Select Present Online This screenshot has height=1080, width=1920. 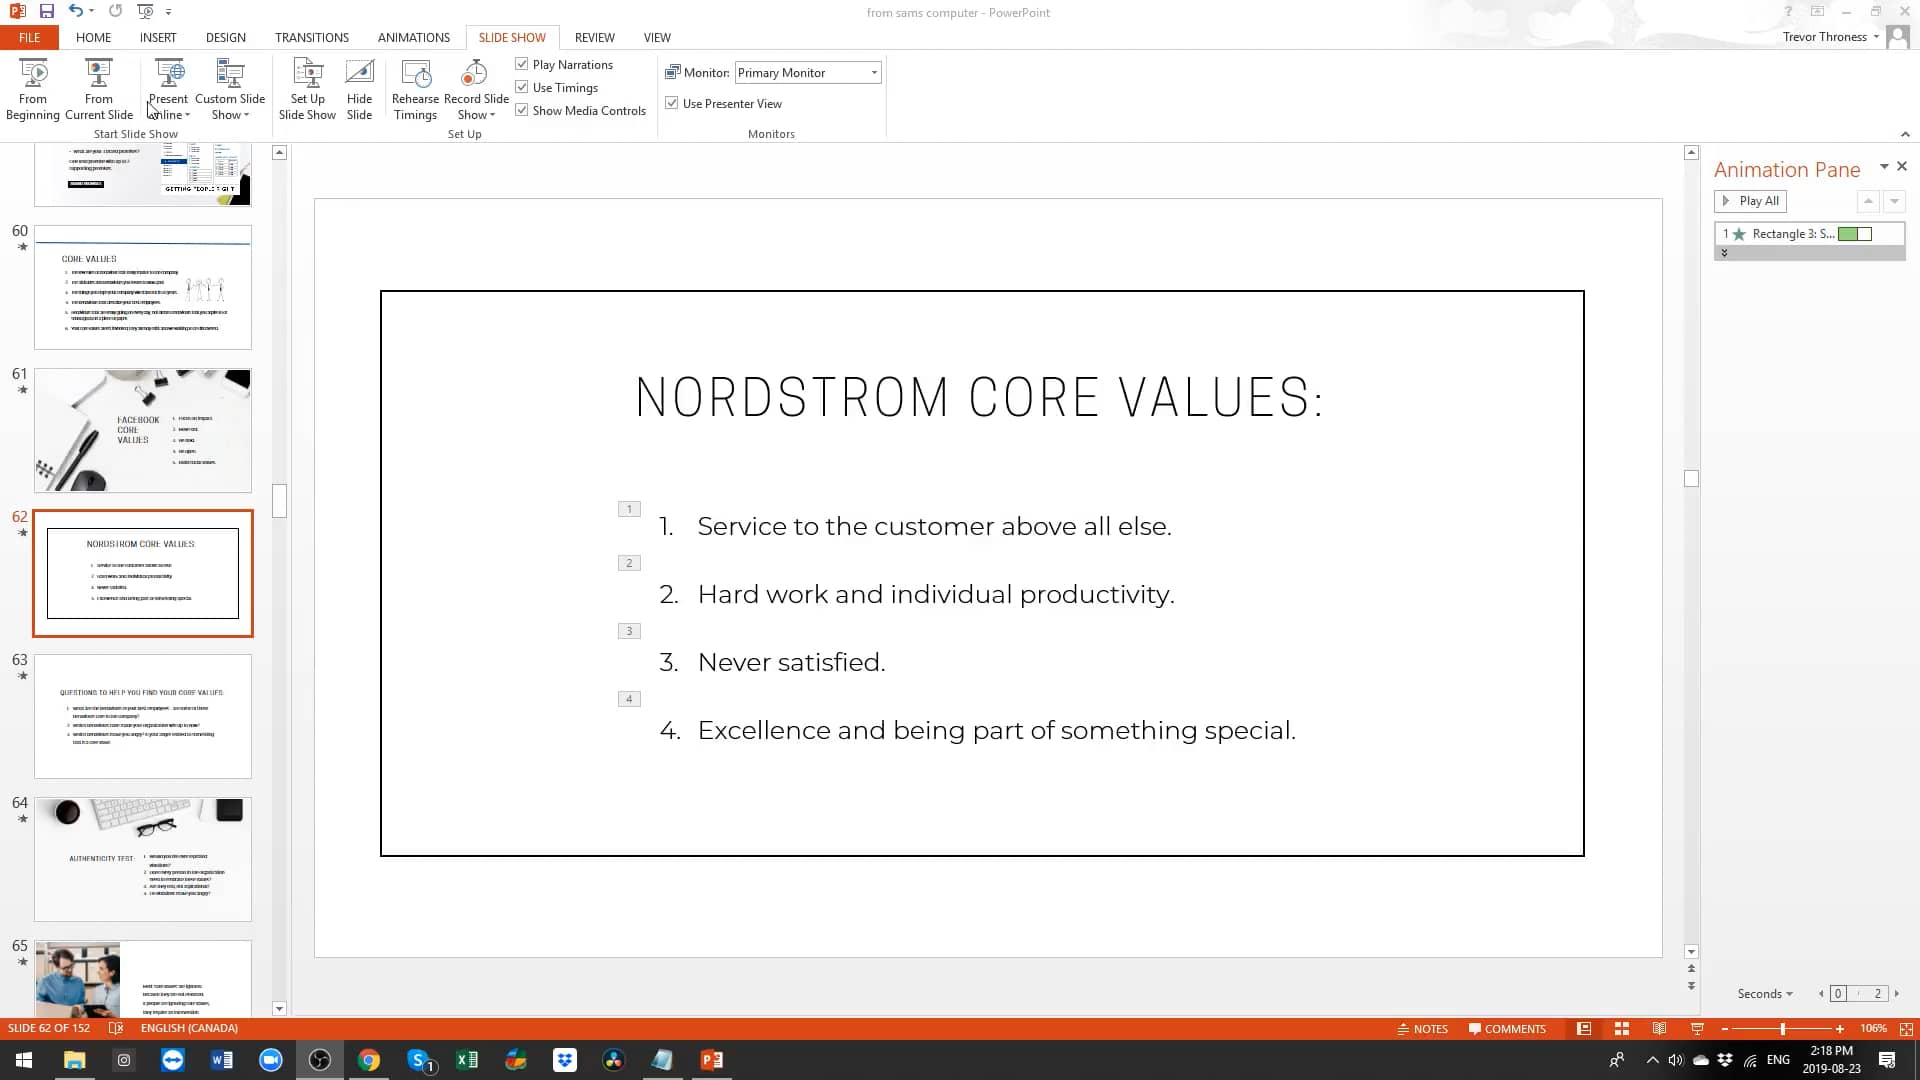(168, 88)
